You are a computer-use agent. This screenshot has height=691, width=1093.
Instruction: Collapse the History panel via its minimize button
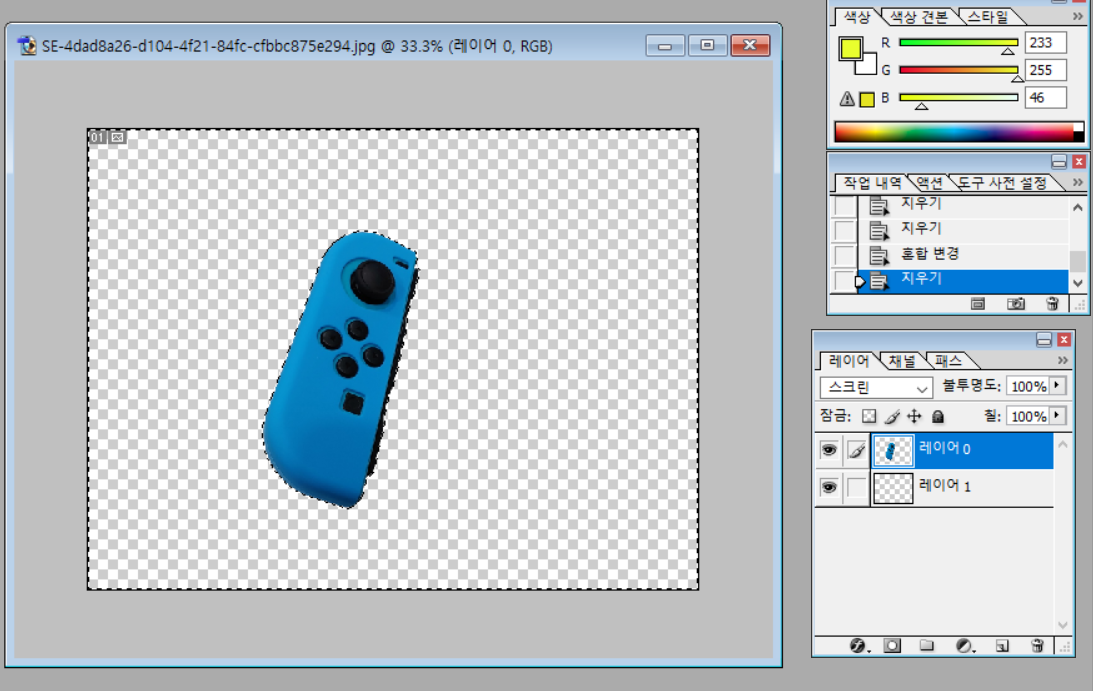click(x=1059, y=162)
